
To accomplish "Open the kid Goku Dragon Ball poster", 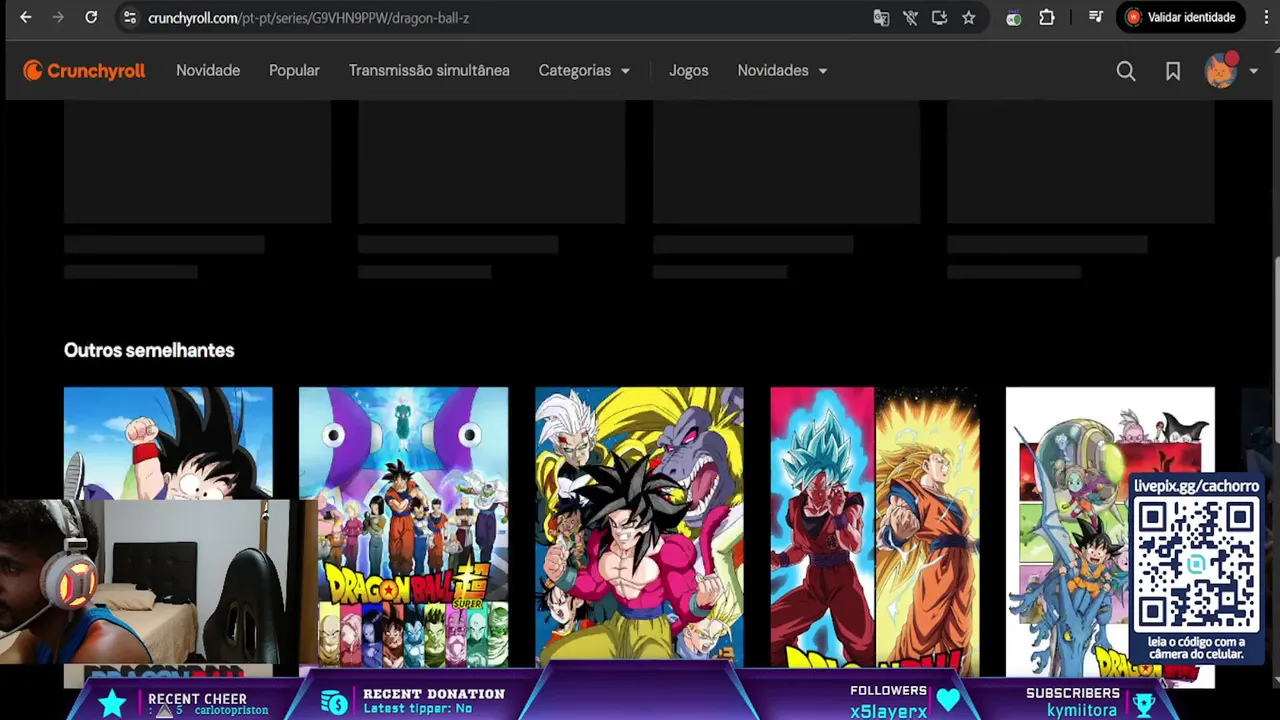I will click(x=168, y=442).
